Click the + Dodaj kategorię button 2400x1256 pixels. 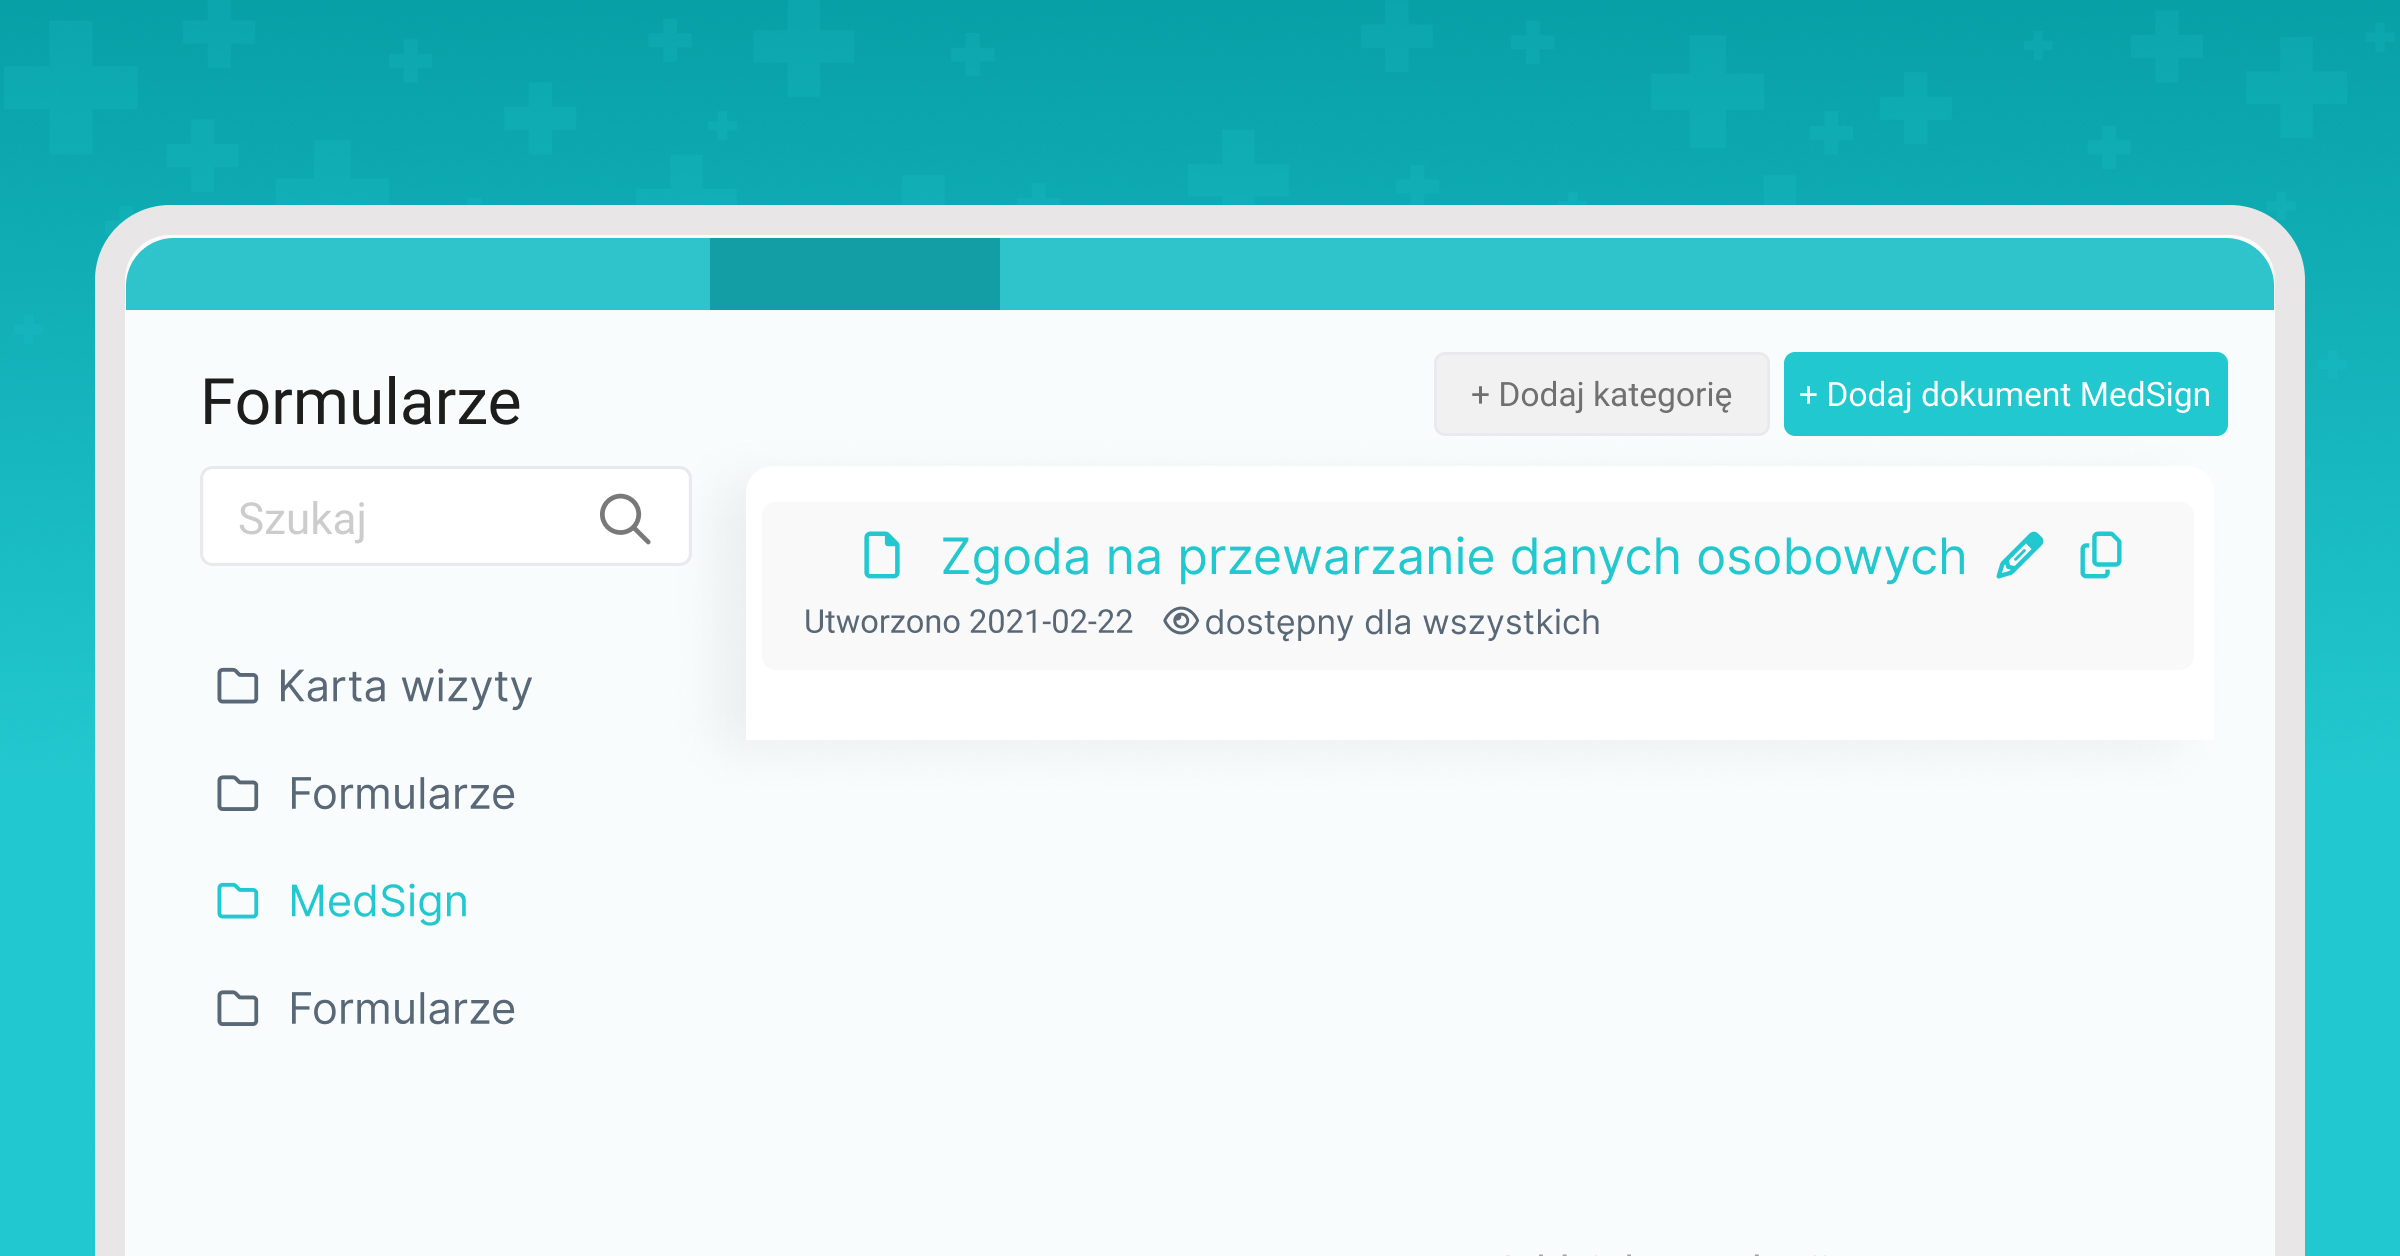1601,394
